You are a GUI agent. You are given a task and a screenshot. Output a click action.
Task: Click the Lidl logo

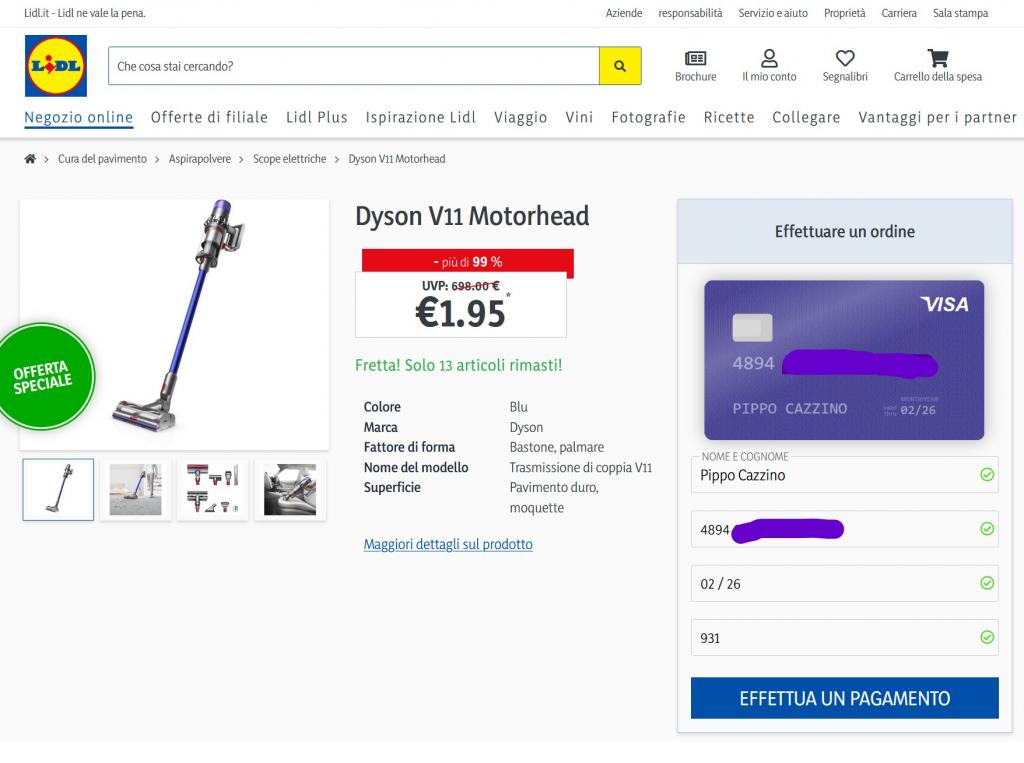pos(56,66)
